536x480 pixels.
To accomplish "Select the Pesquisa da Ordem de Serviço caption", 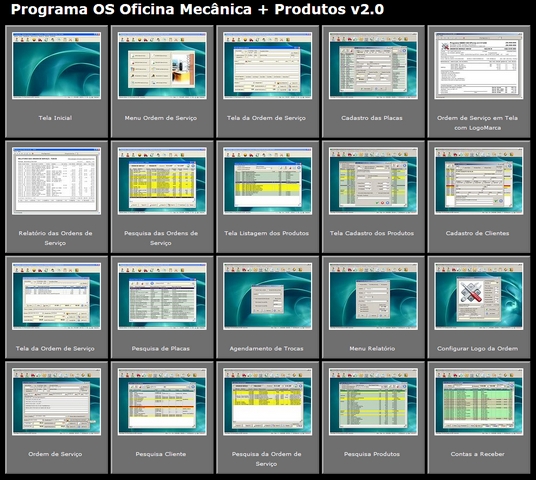I will pyautogui.click(x=266, y=459).
